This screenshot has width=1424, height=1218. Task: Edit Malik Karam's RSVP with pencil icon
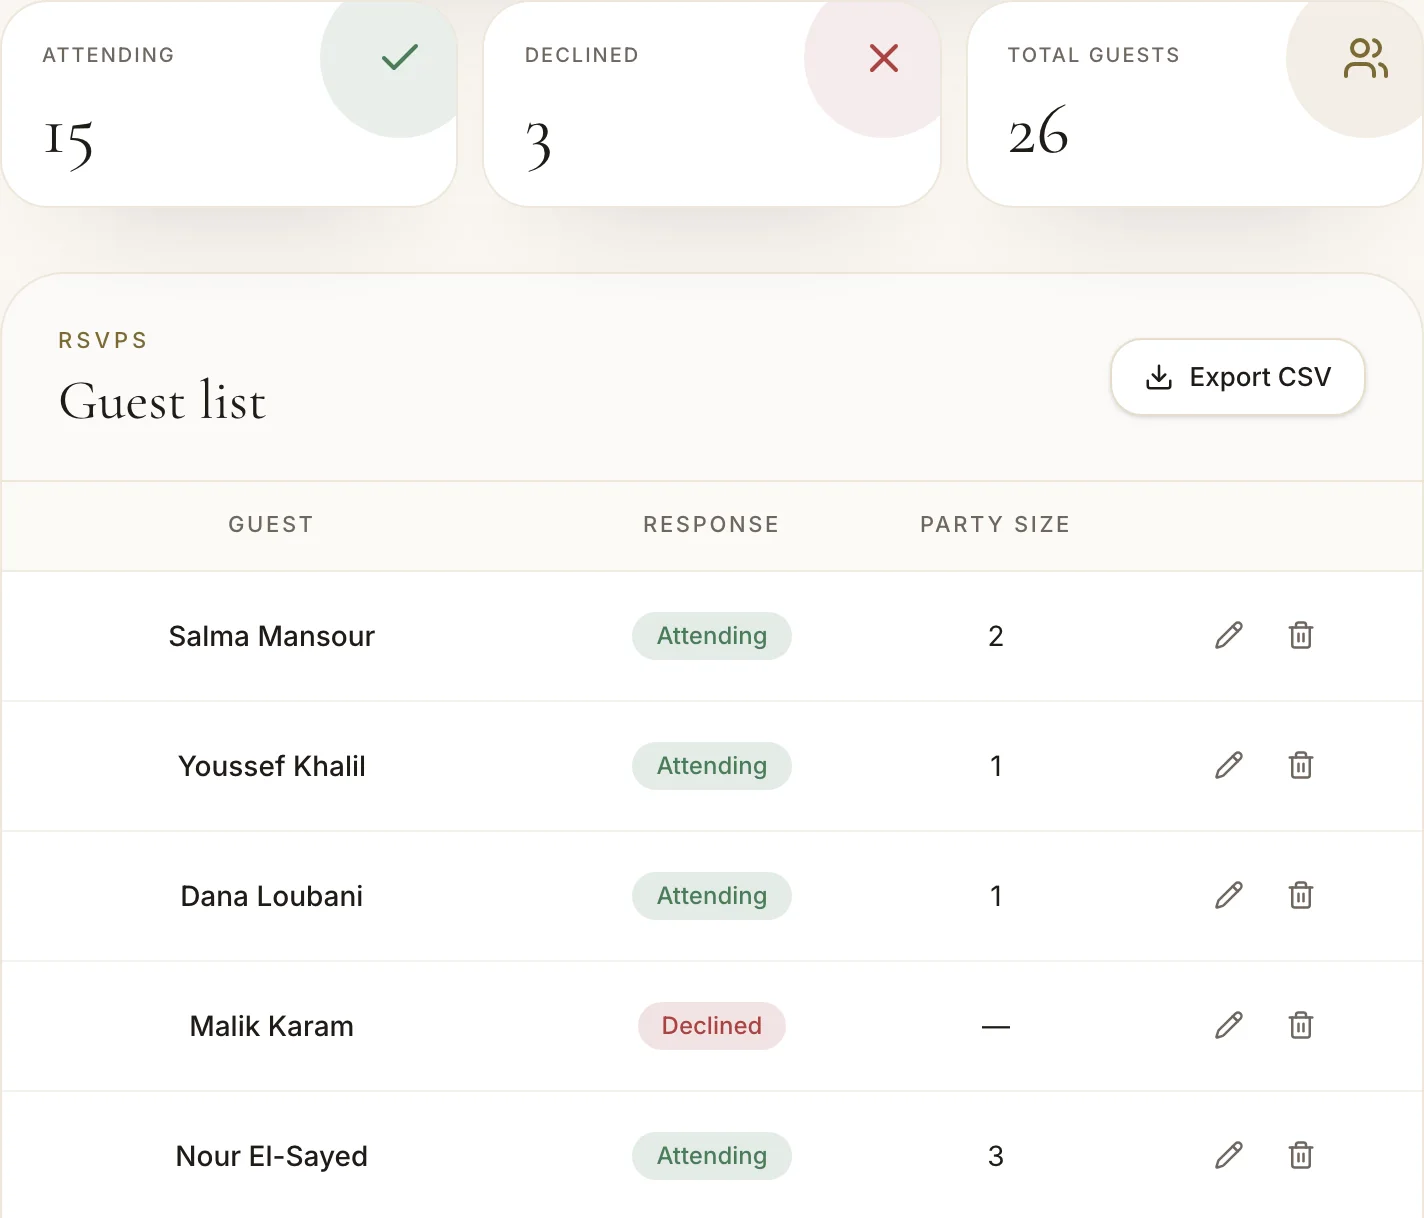point(1229,1025)
